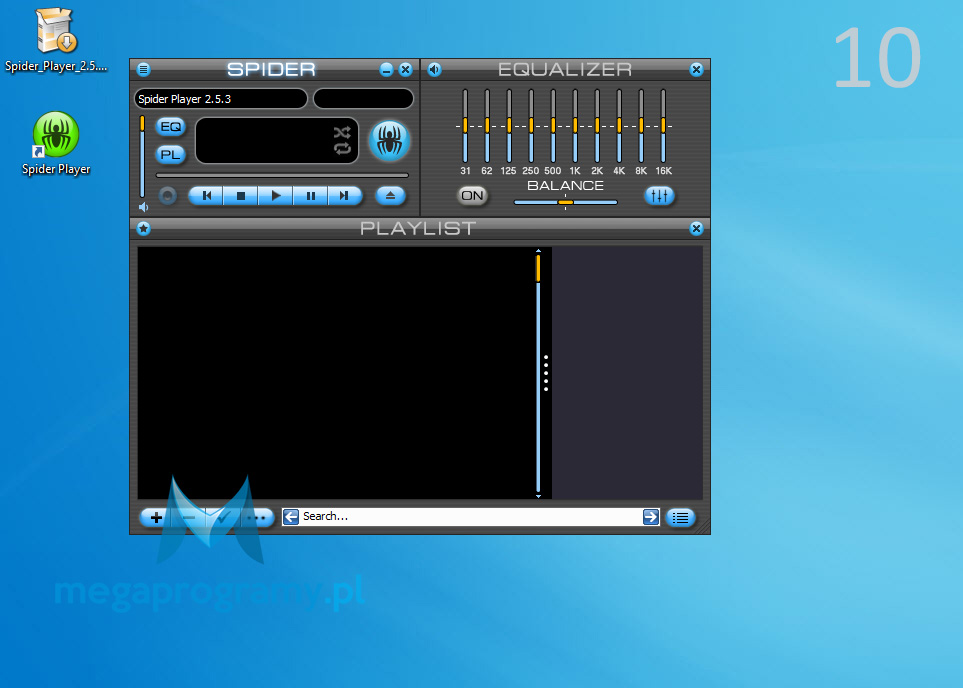Toggle the EQ equalizer window button

click(x=170, y=127)
